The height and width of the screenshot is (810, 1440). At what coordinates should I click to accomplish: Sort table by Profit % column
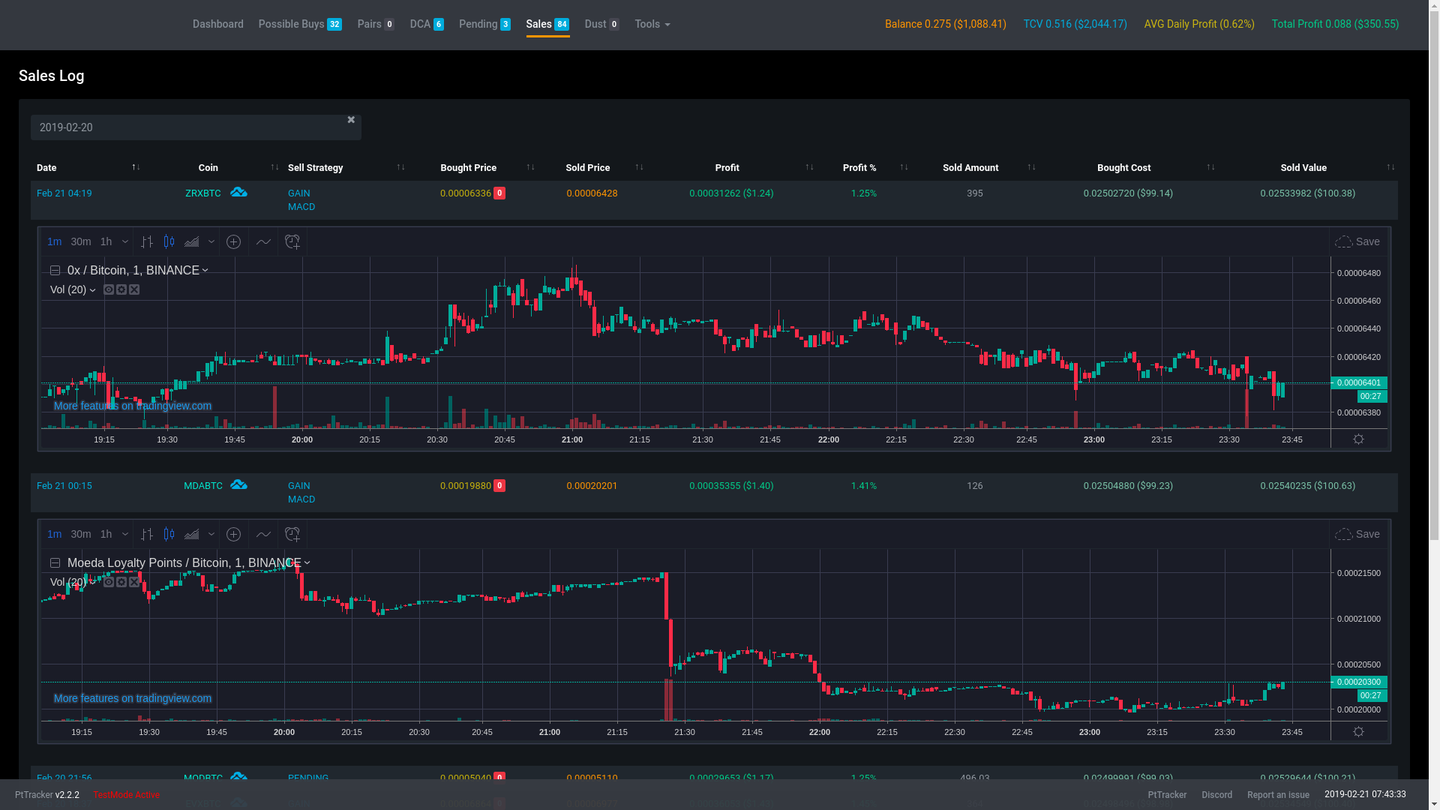(859, 167)
